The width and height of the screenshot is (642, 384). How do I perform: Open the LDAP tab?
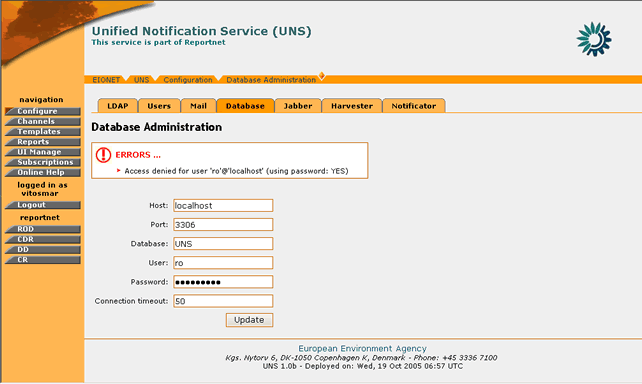118,106
